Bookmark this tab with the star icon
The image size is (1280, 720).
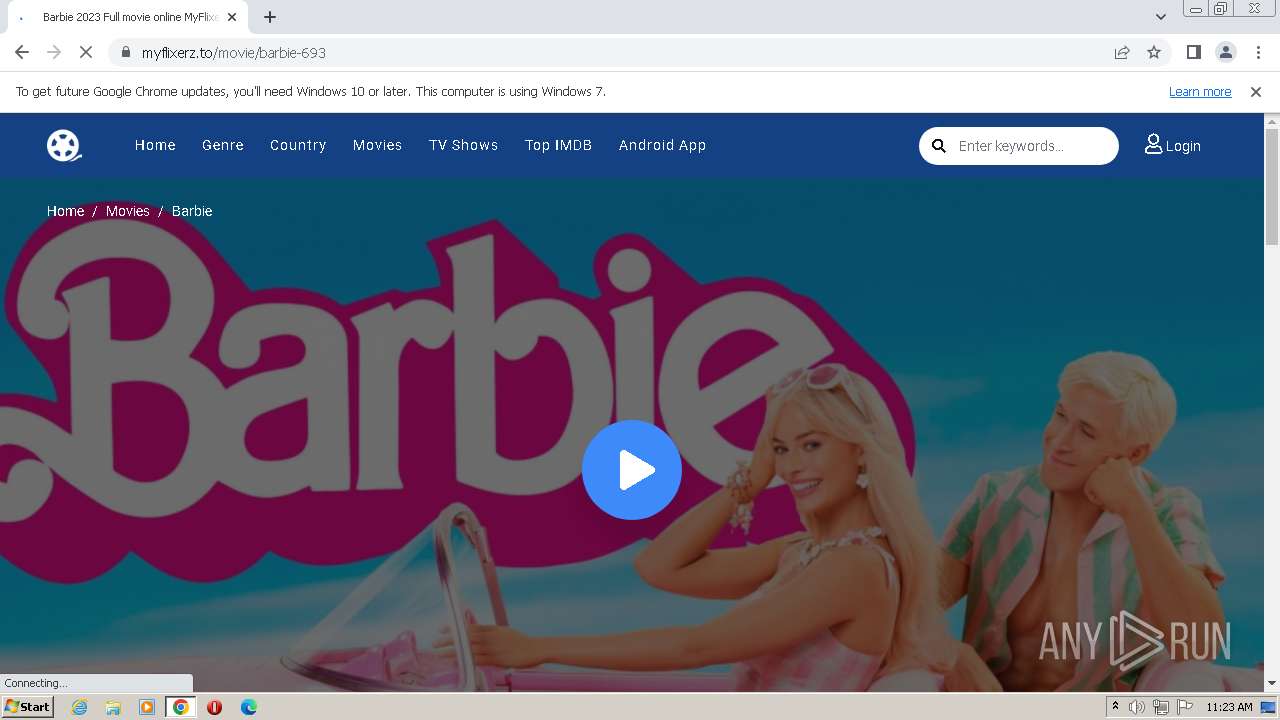1154,52
